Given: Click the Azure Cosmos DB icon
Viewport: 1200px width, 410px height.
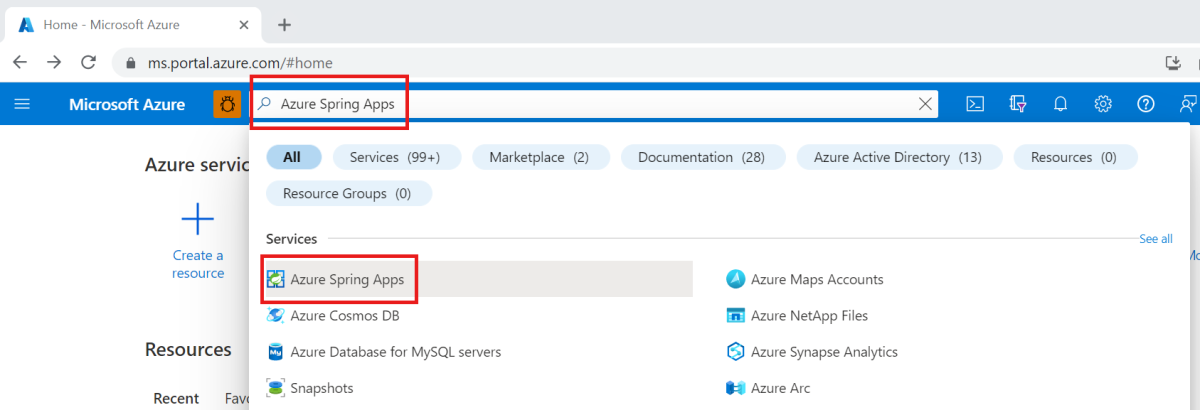Looking at the screenshot, I should [x=275, y=315].
